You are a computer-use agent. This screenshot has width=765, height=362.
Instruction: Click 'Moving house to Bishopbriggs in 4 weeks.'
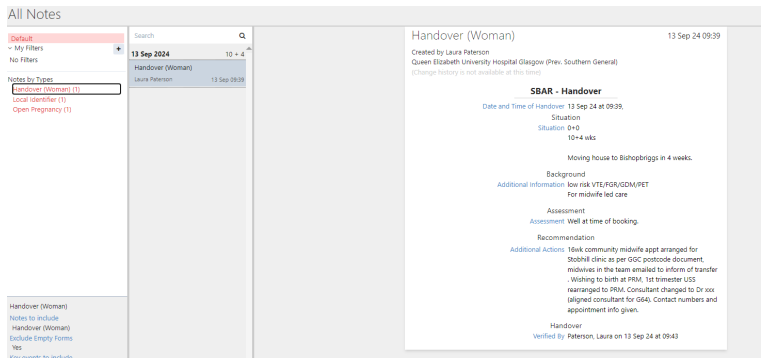pyautogui.click(x=630, y=158)
